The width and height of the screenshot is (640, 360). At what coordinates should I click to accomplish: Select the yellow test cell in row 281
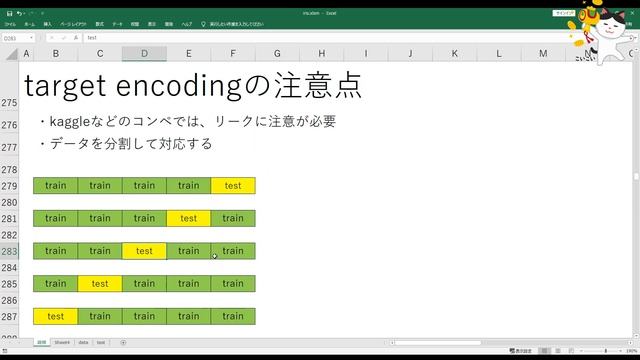click(x=189, y=218)
